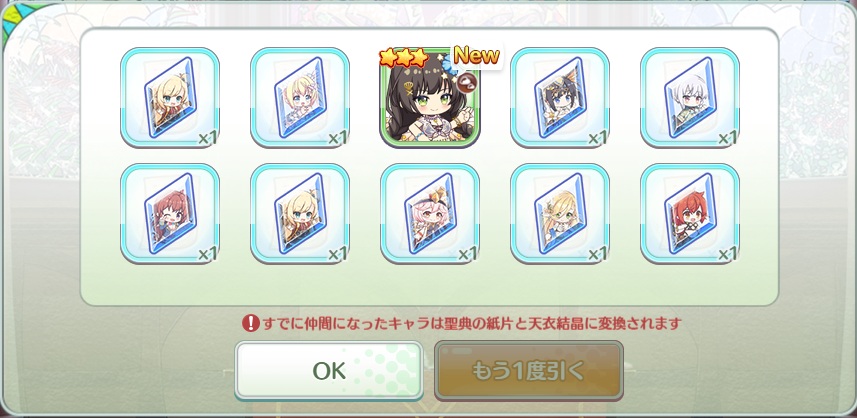Click the stained-glass corner ornament
This screenshot has height=418, width=857.
click(x=9, y=22)
